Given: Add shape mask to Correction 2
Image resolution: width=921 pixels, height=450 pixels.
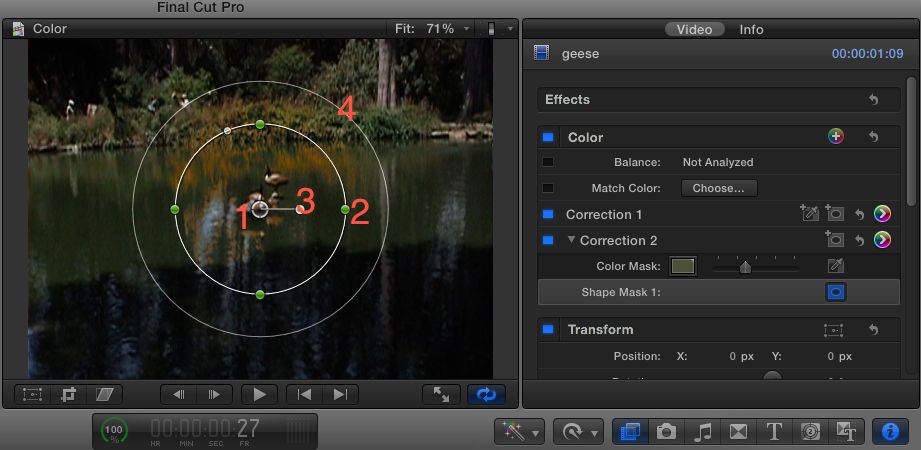Looking at the screenshot, I should point(835,239).
